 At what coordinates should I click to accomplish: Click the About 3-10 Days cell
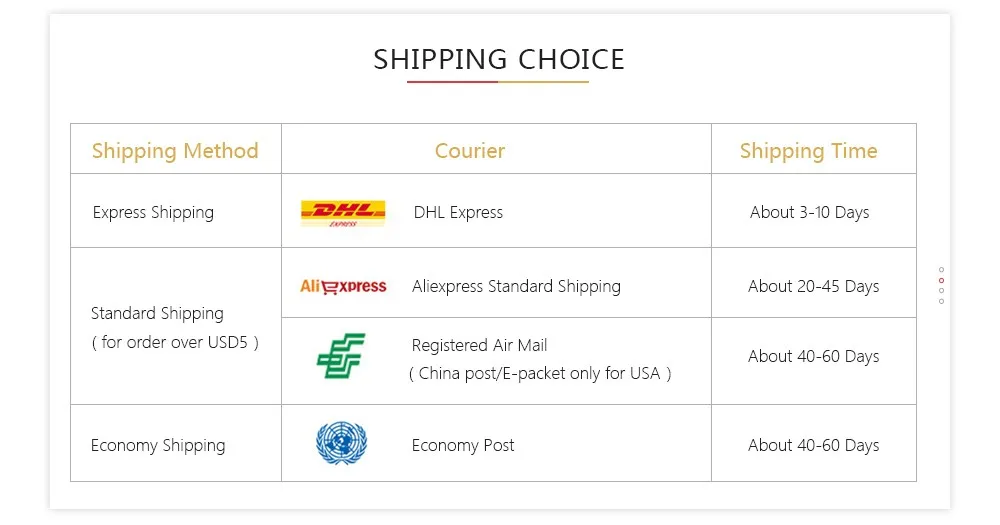[809, 212]
